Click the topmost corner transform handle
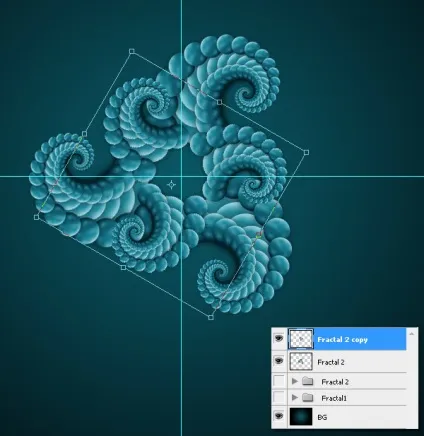This screenshot has height=436, width=424. coord(132,51)
